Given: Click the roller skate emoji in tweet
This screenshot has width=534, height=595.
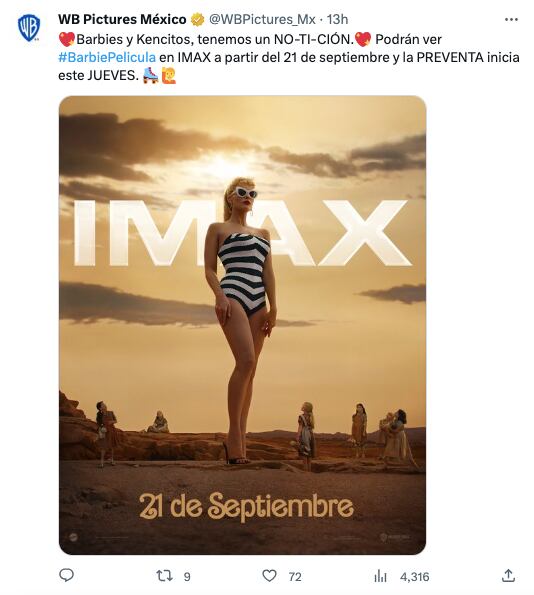Looking at the screenshot, I should [150, 76].
